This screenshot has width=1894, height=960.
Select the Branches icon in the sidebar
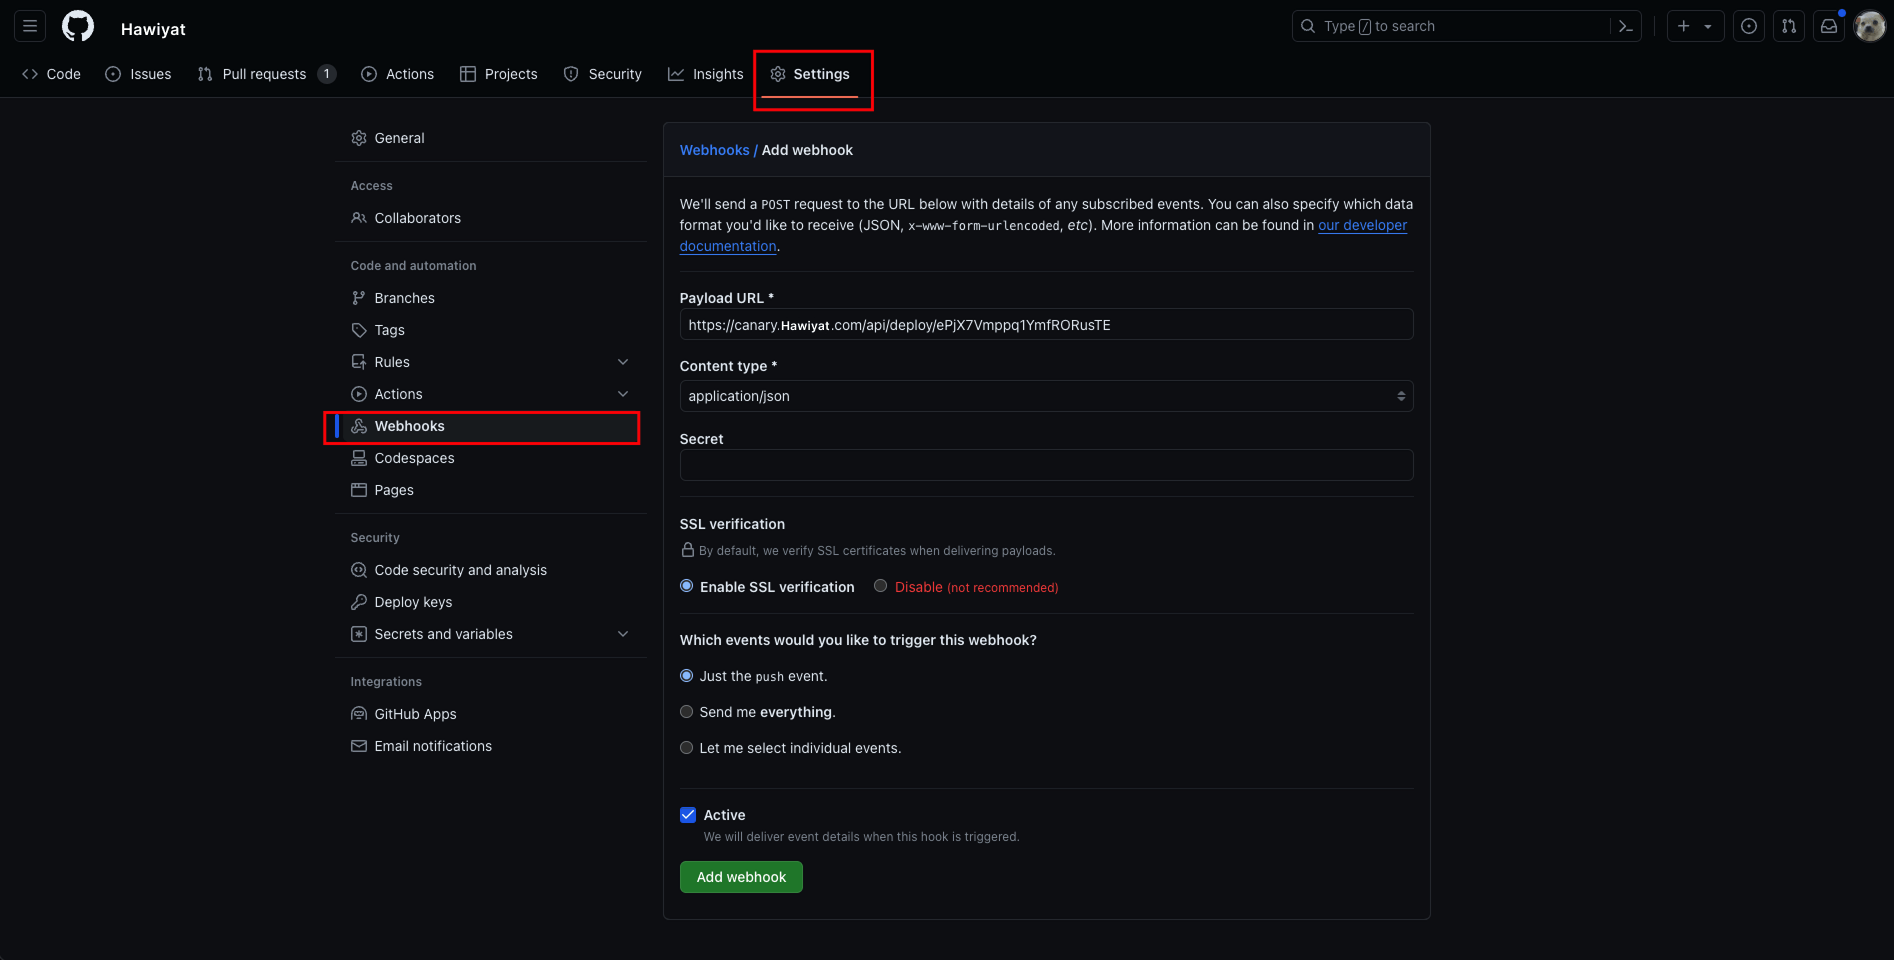(x=359, y=297)
